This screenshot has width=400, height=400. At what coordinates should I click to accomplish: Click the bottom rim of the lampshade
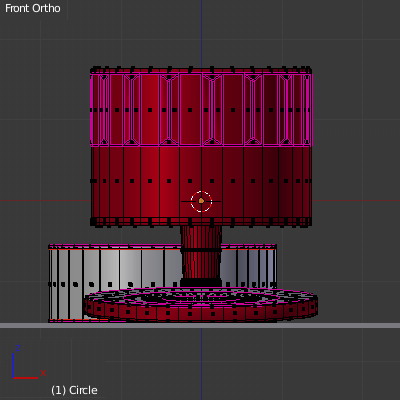click(x=201, y=222)
